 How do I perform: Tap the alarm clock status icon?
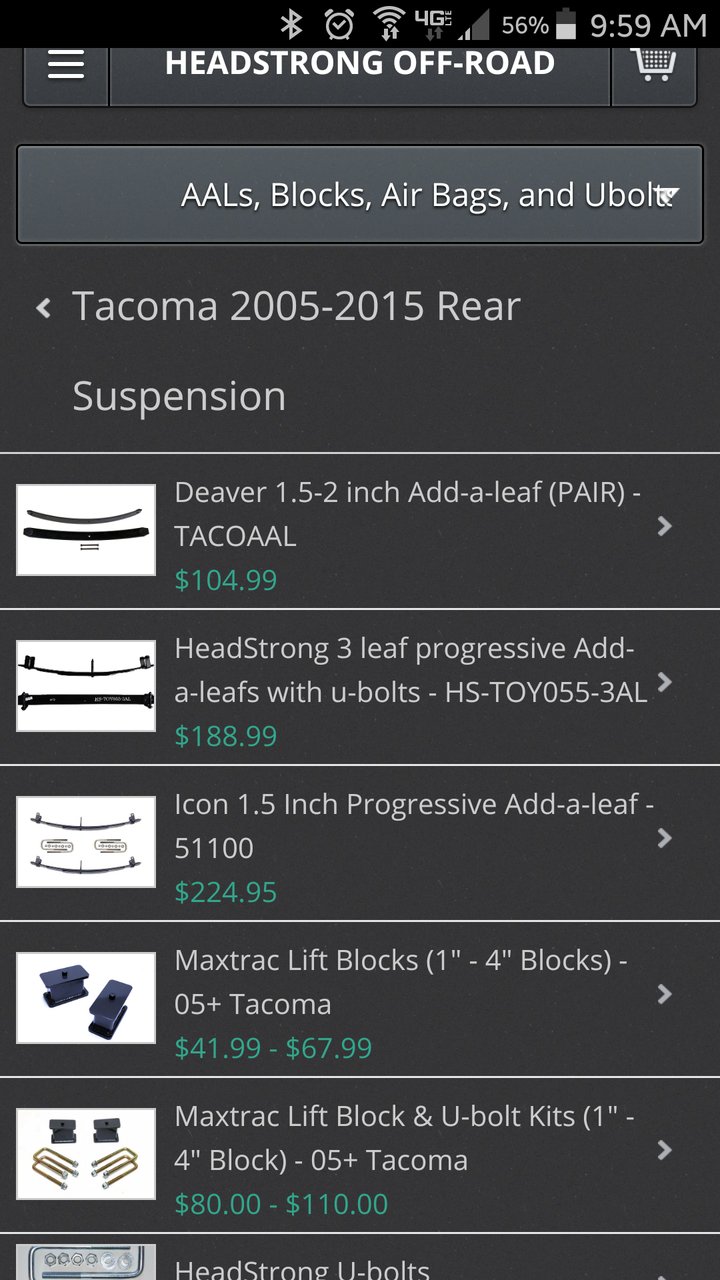point(340,24)
